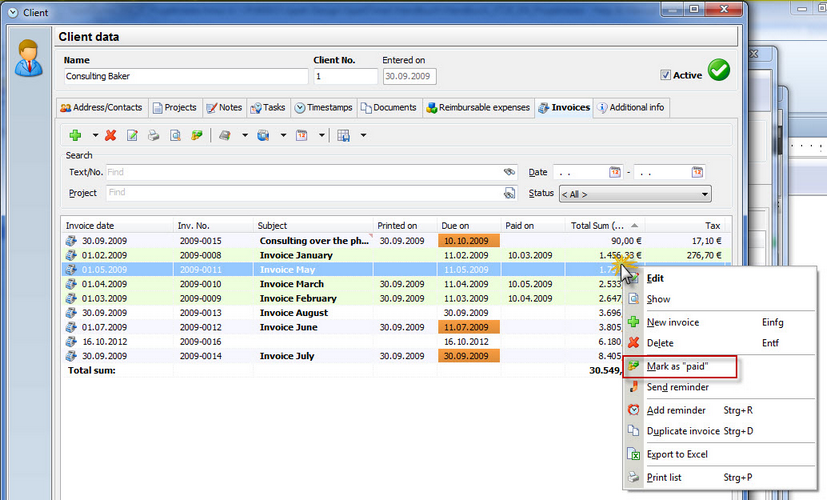Switch to the Projects tab
Image resolution: width=827 pixels, height=500 pixels.
[175, 108]
